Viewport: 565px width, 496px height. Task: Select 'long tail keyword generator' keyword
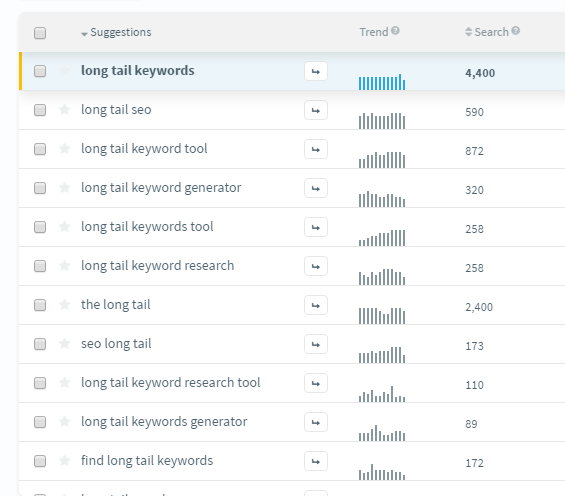click(161, 188)
